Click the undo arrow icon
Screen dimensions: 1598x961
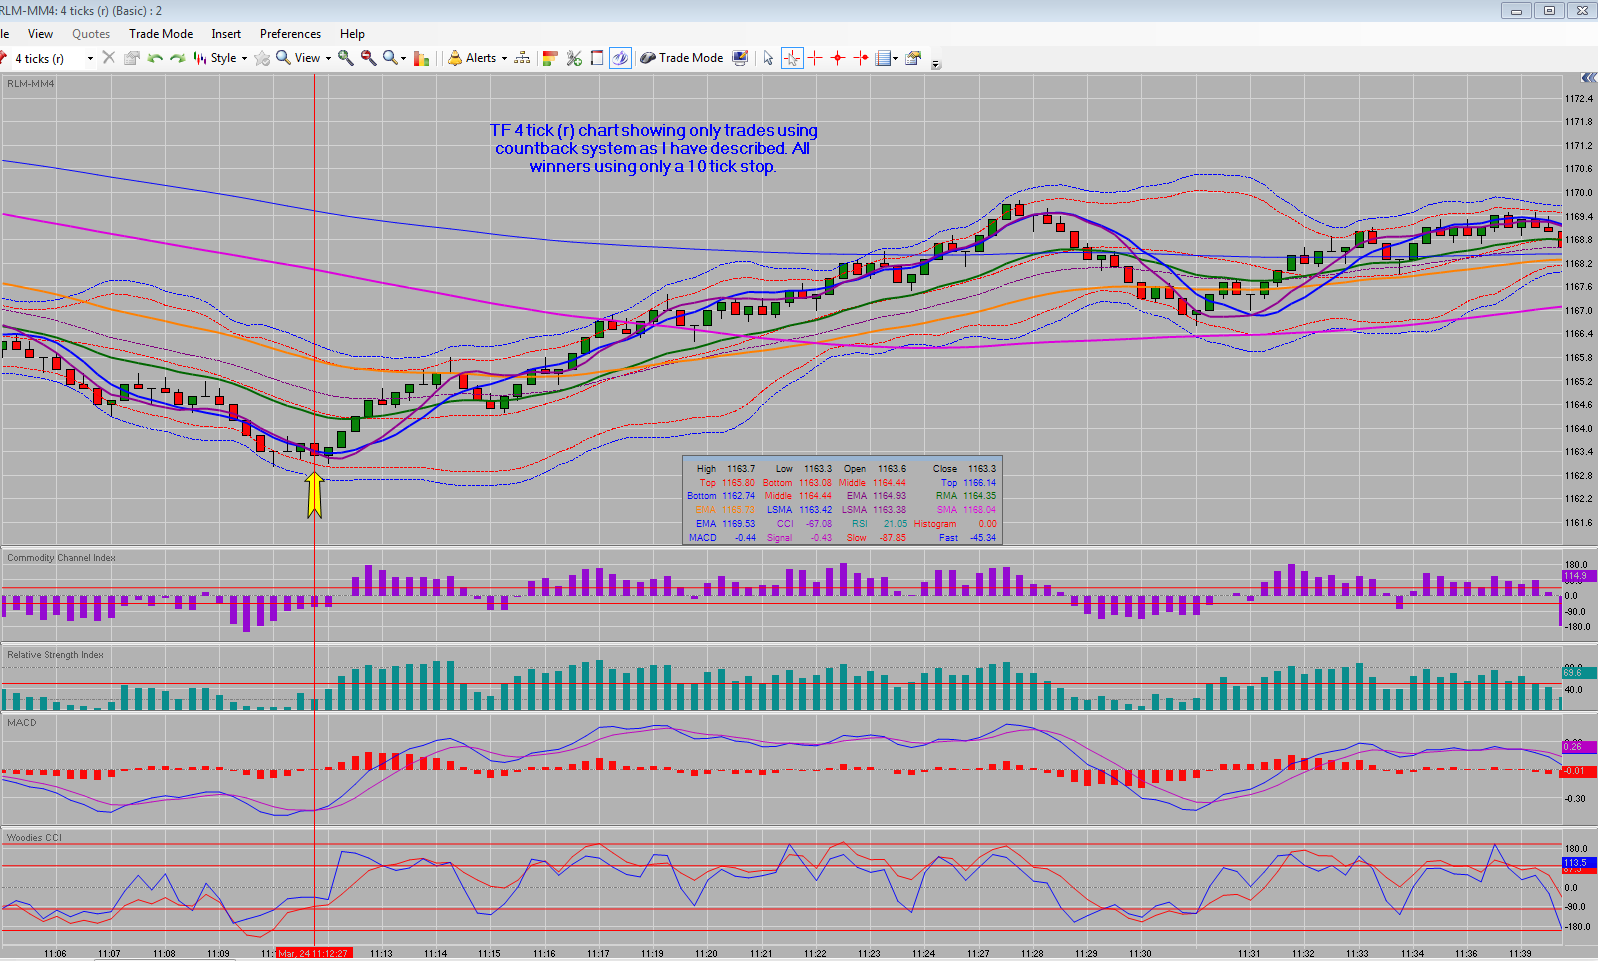click(x=155, y=58)
